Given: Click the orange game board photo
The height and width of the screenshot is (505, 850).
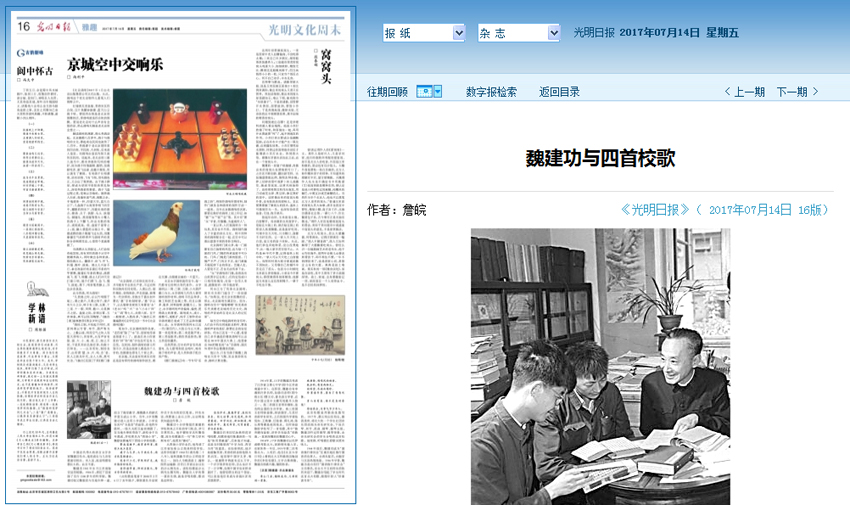Looking at the screenshot, I should [180, 138].
